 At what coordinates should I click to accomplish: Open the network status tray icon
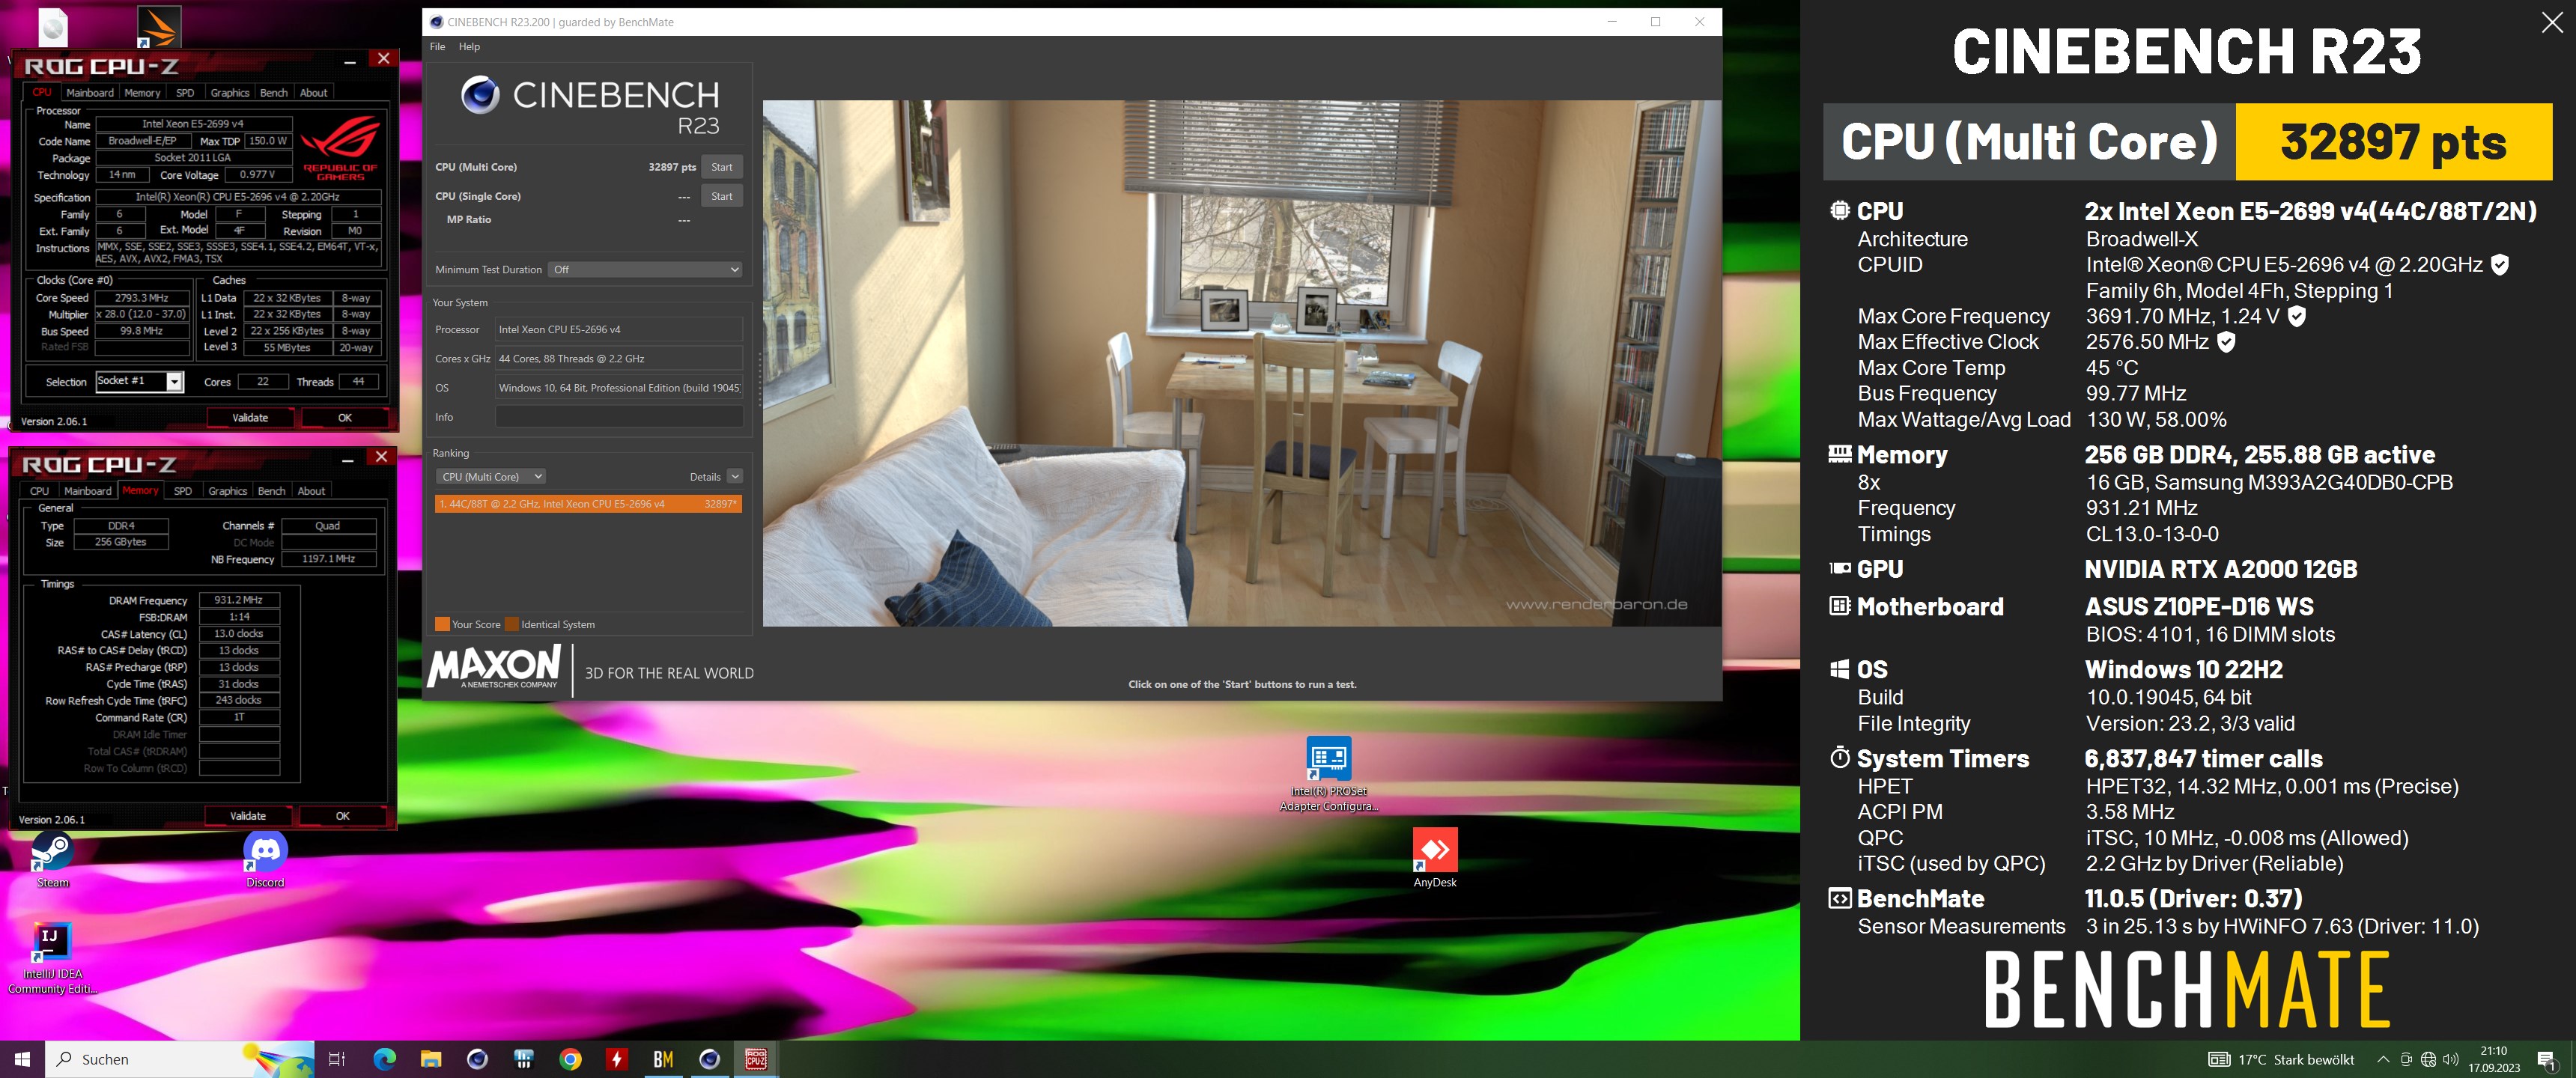[x=2428, y=1059]
